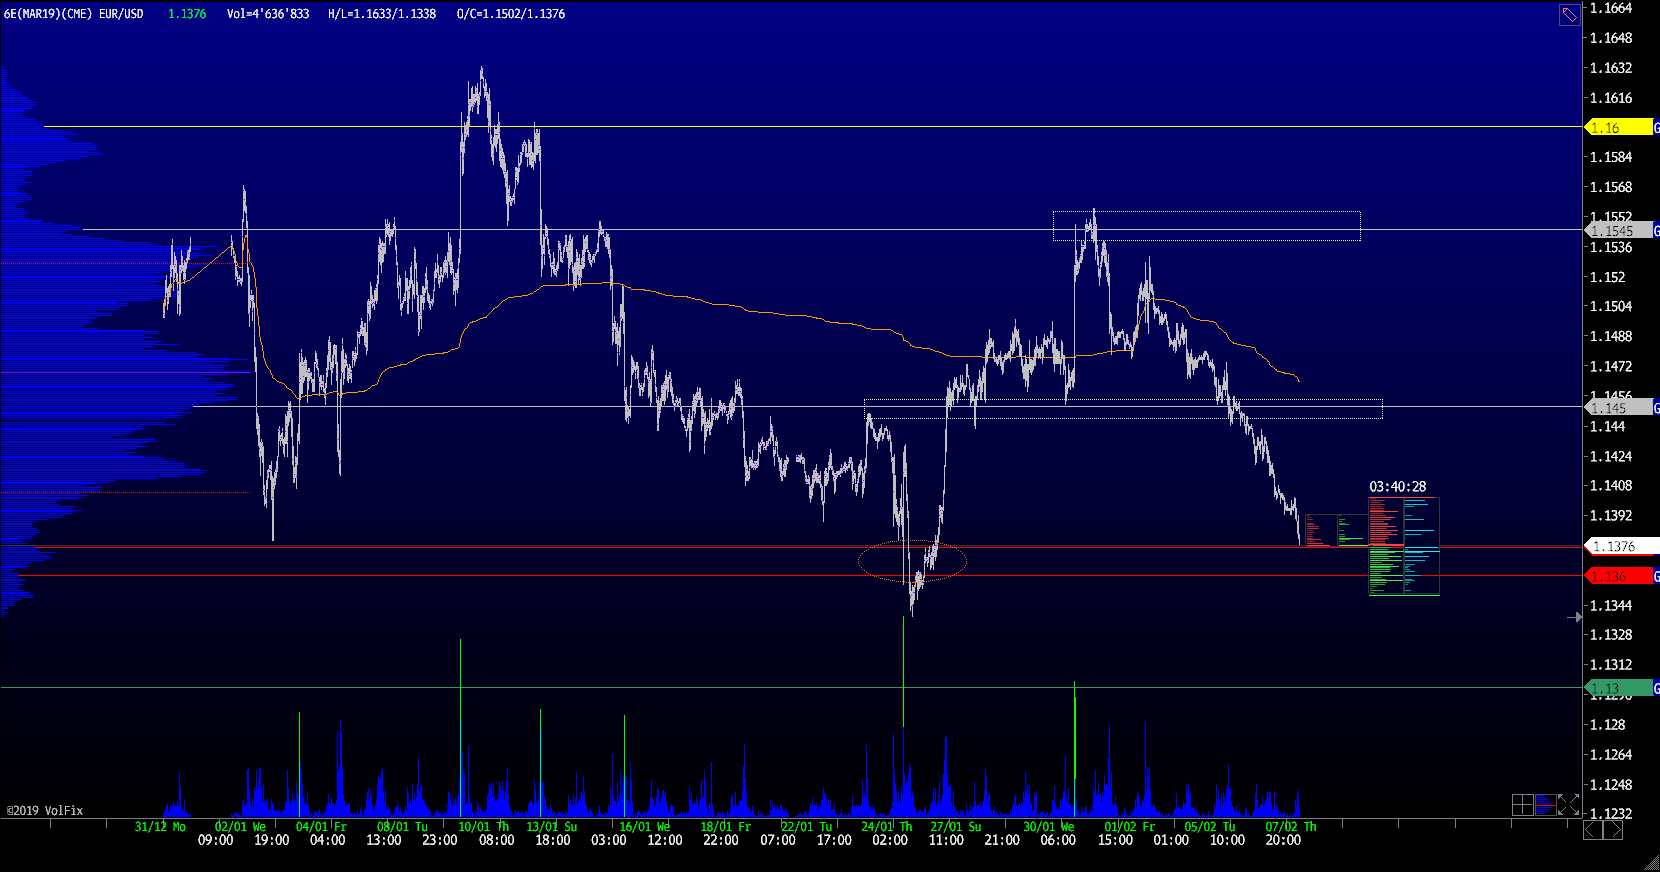Click the resize grip in the window corner
This screenshot has width=1660, height=872.
[x=1650, y=863]
